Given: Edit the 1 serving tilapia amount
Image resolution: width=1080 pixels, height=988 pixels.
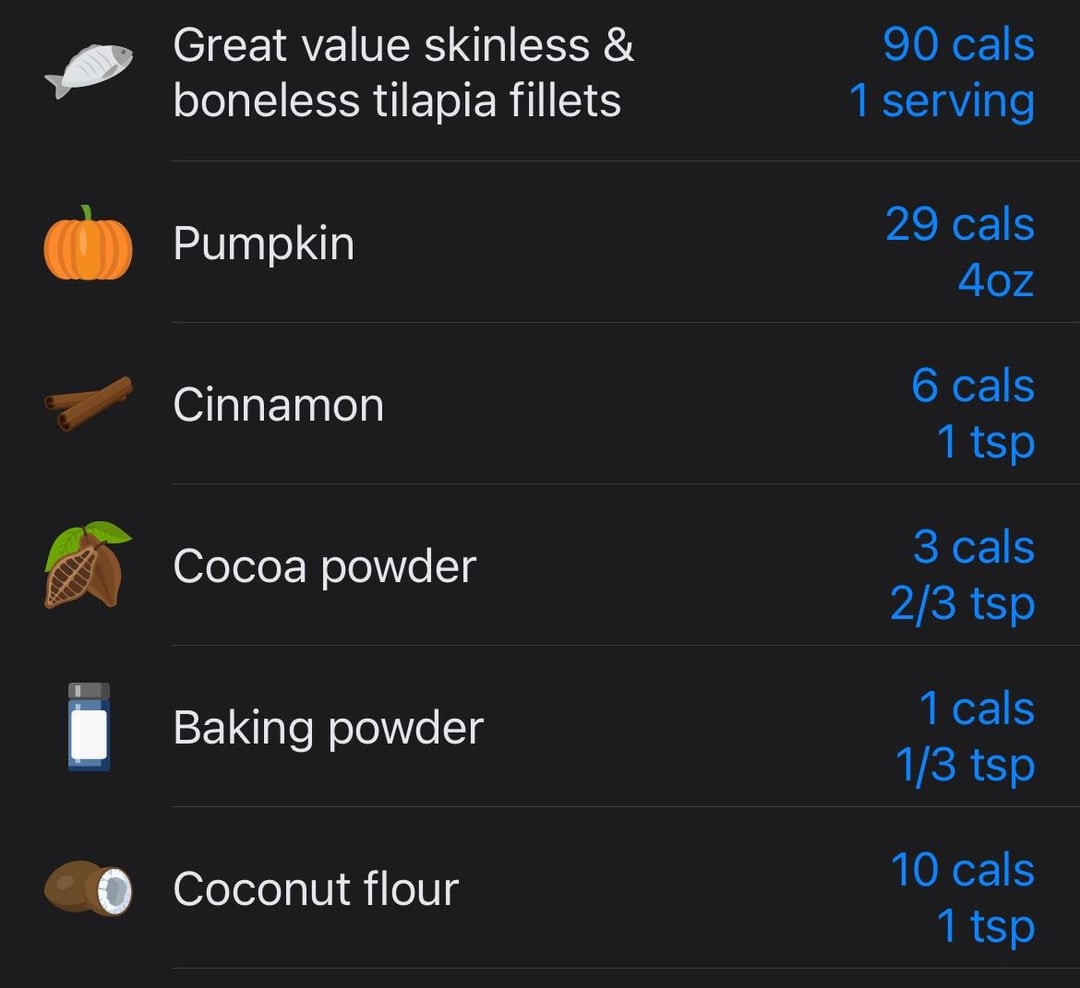Looking at the screenshot, I should click(x=942, y=101).
